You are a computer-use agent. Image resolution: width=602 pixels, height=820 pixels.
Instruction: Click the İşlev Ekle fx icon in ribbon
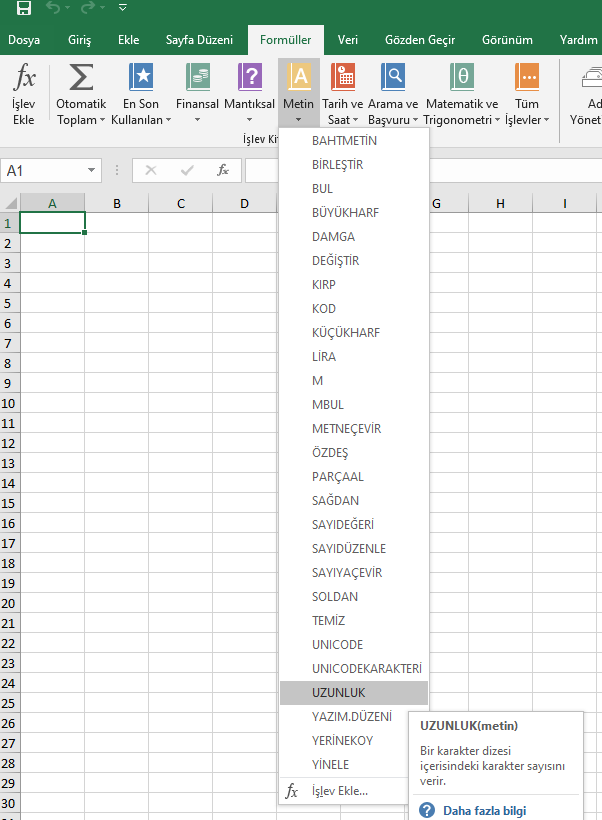pyautogui.click(x=24, y=78)
